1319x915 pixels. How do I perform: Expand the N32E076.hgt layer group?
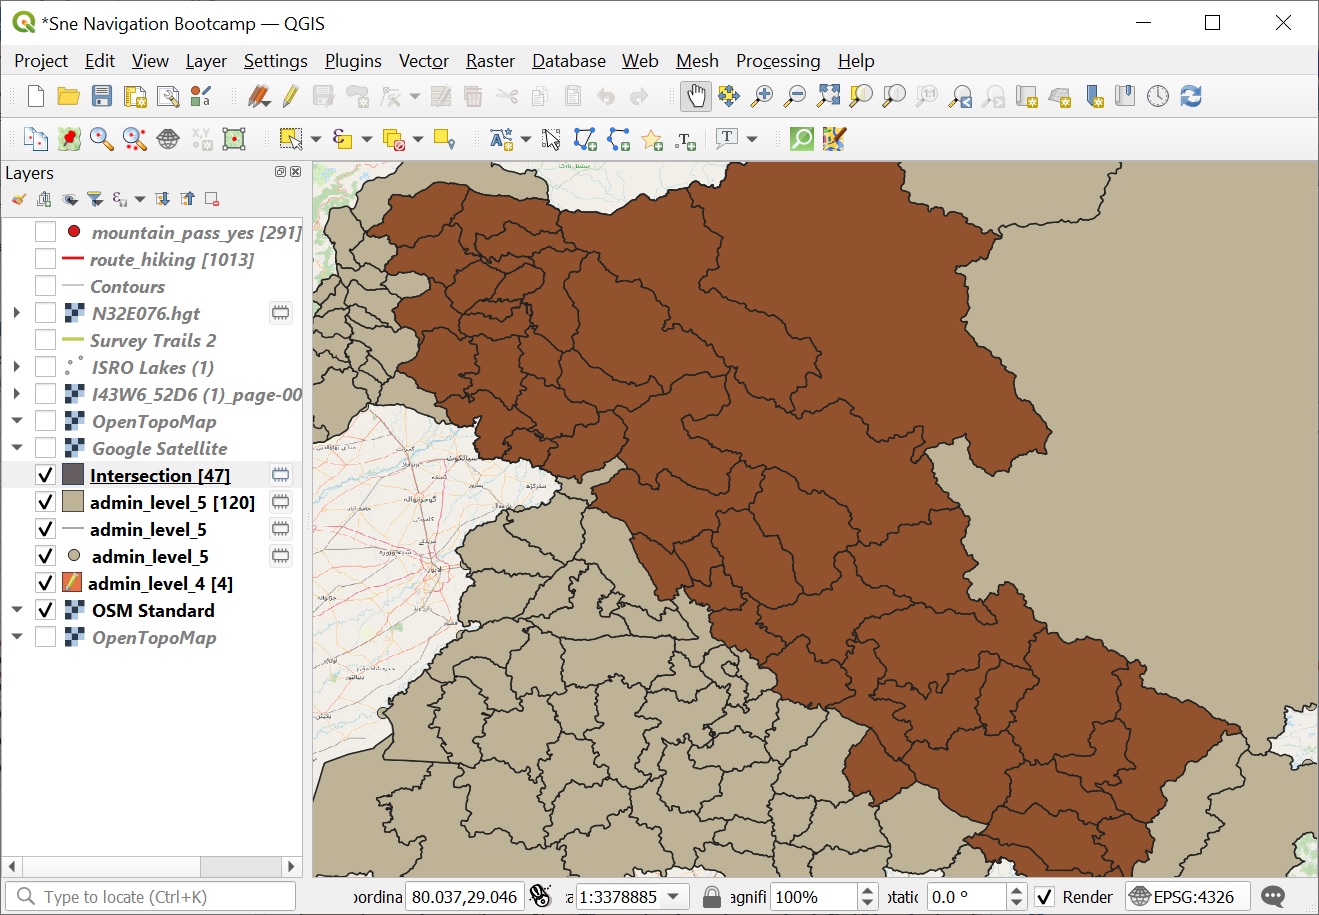pos(17,313)
